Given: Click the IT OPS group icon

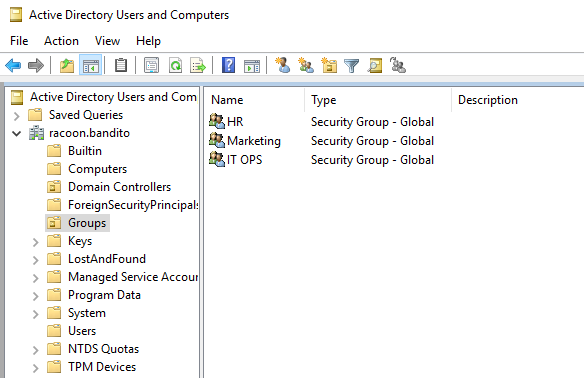Looking at the screenshot, I should click(x=217, y=159).
